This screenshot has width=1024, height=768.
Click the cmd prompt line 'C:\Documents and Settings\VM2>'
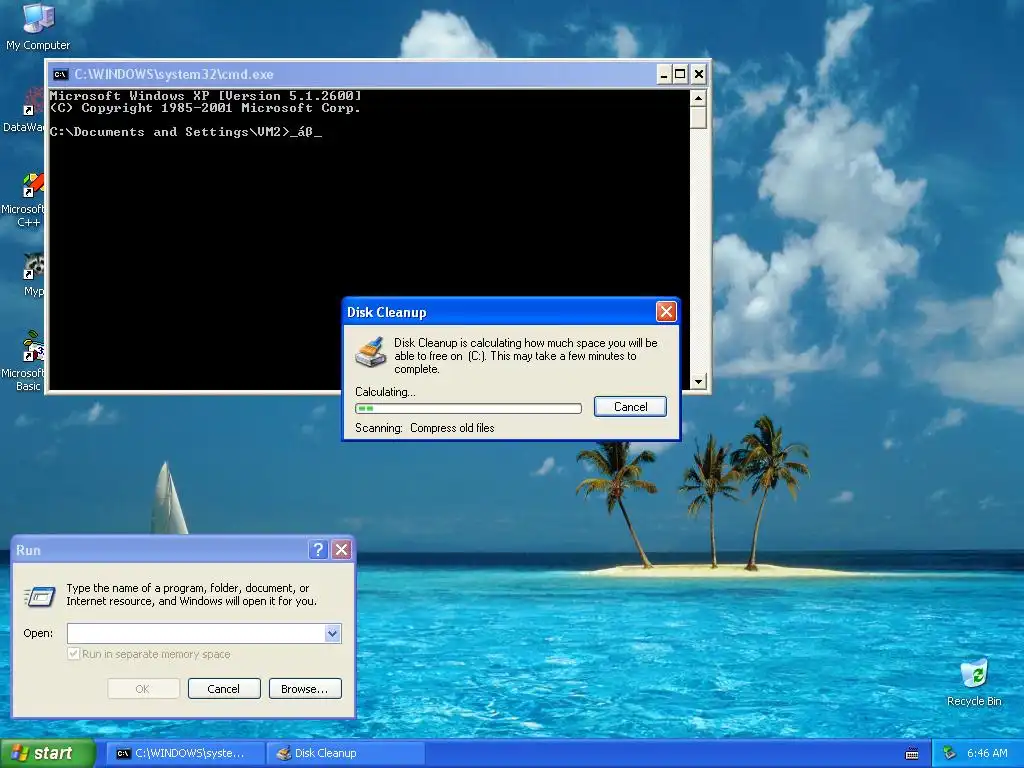(169, 132)
